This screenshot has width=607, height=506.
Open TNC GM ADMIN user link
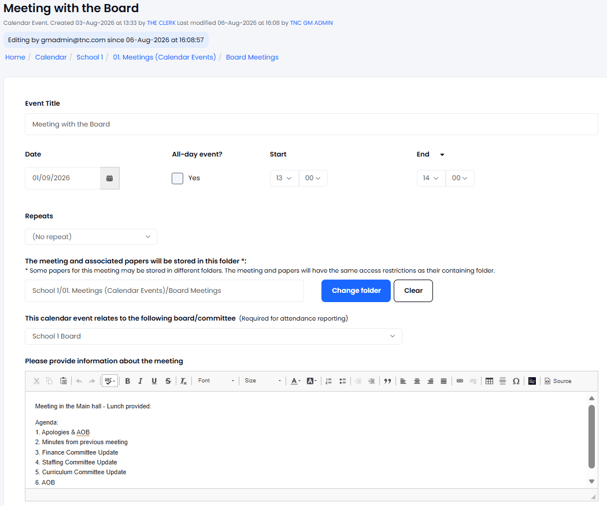[x=311, y=23]
